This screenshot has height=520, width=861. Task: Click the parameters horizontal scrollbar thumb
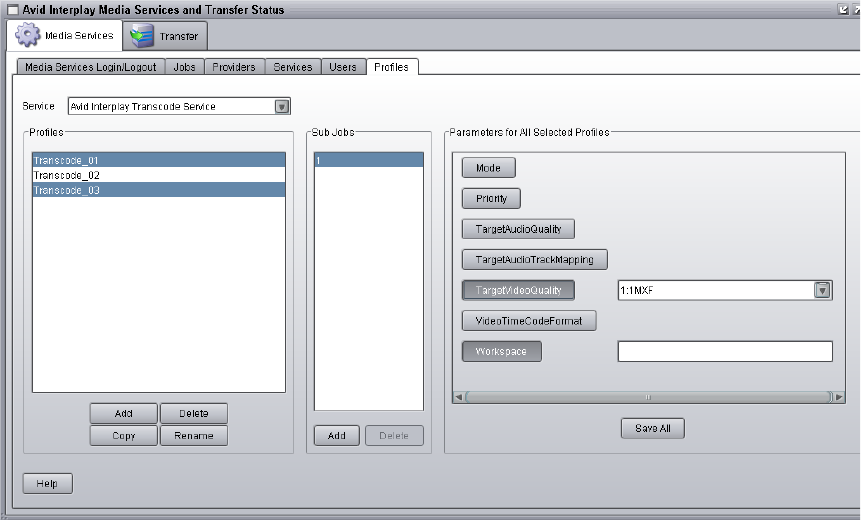tap(648, 397)
